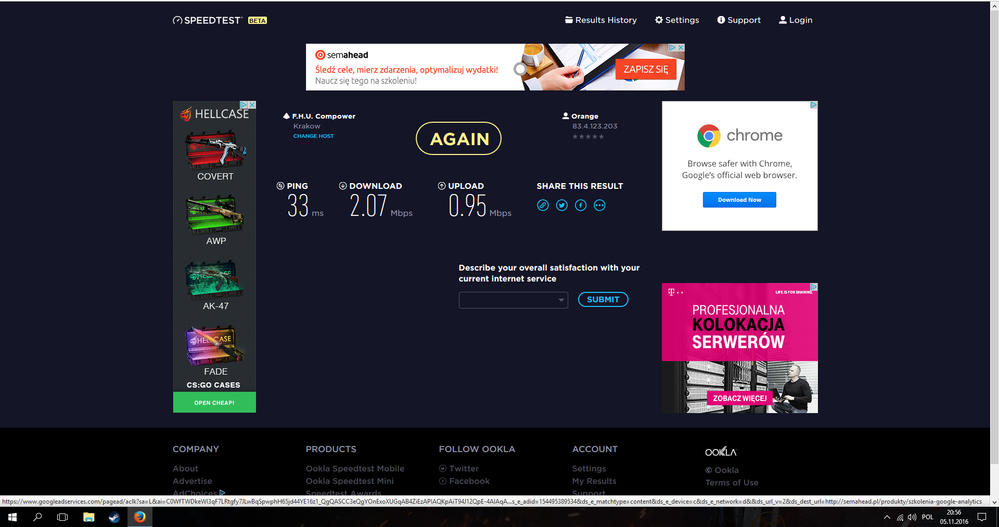Click the user icon beside Orange

[x=565, y=116]
